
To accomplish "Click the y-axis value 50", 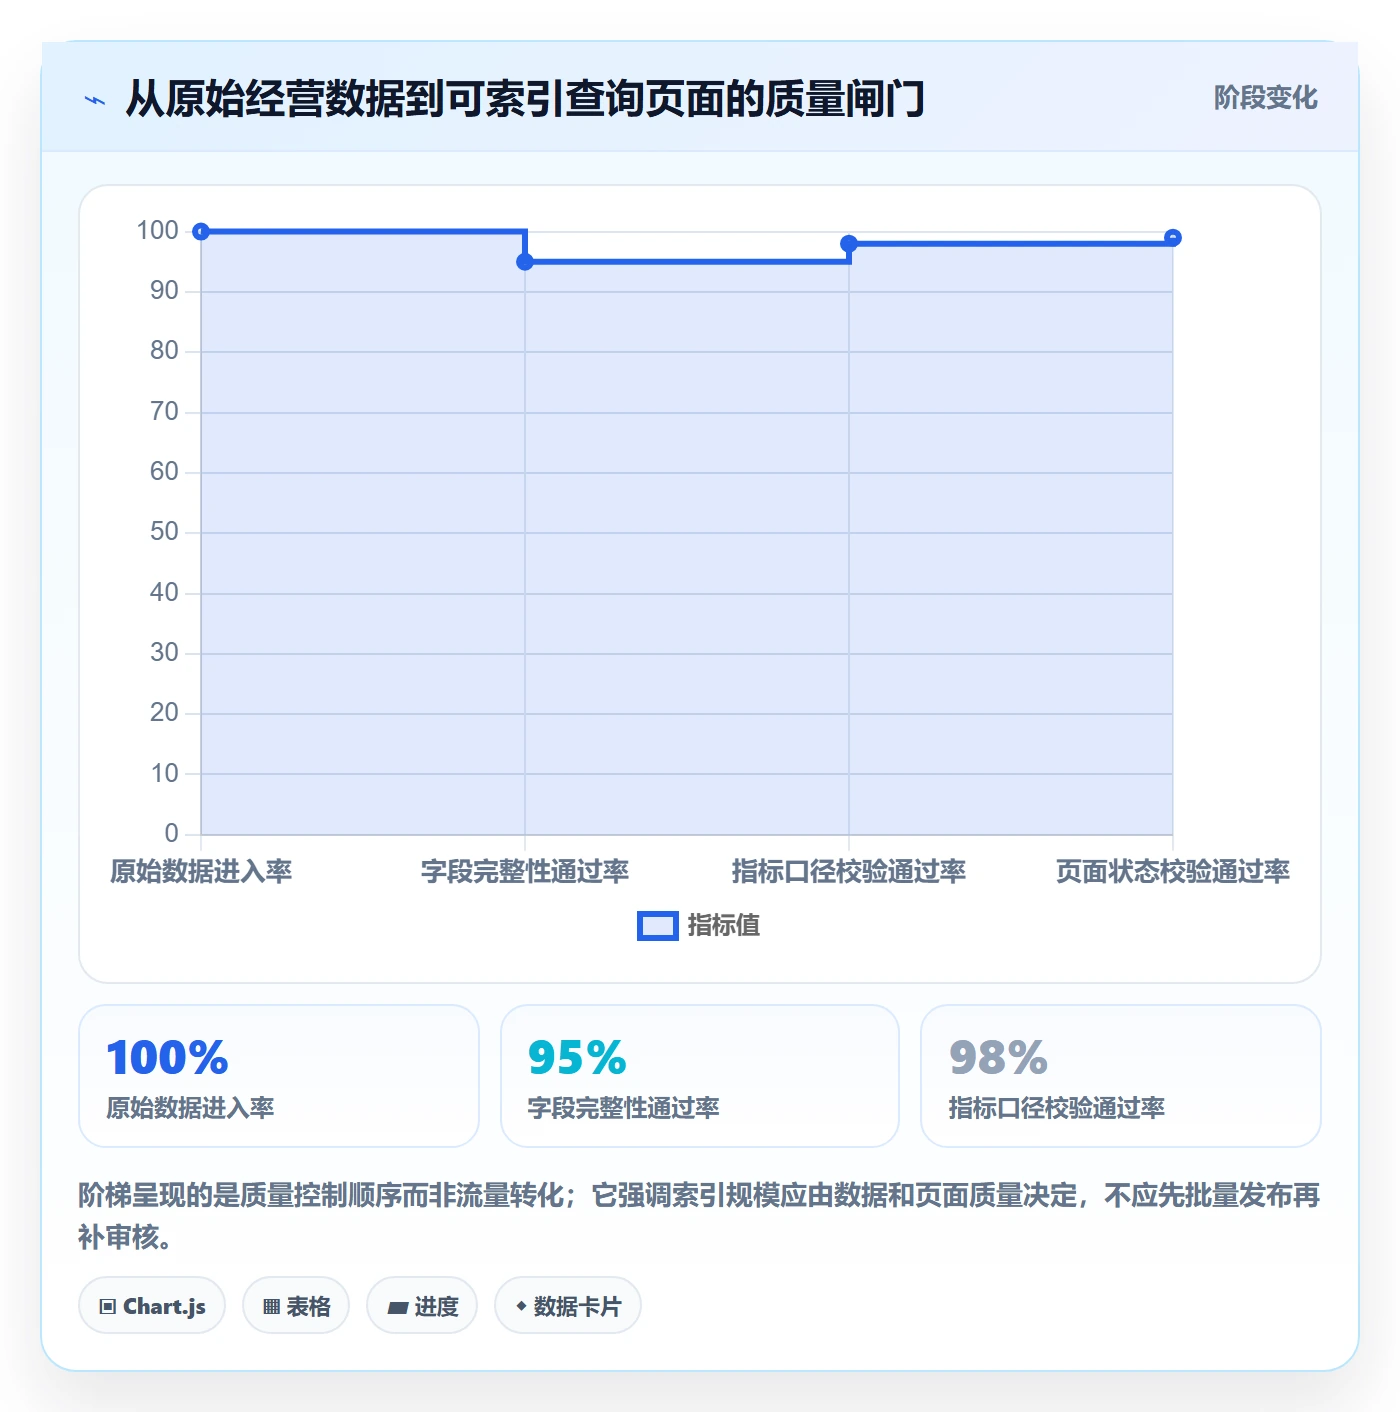I will click(x=164, y=532).
